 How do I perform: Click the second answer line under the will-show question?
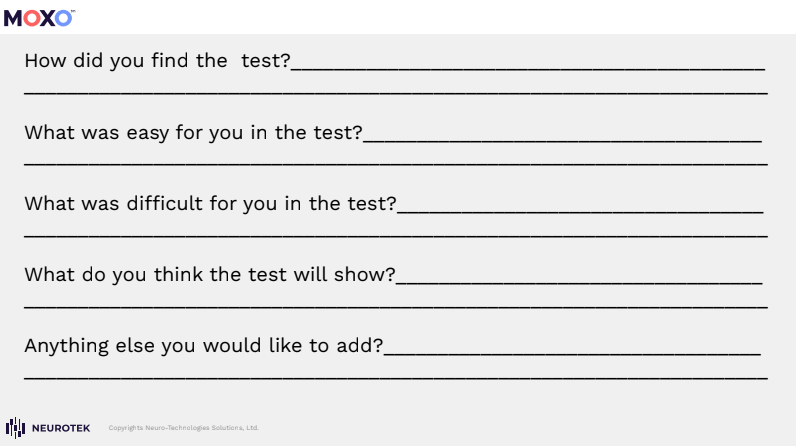395,305
